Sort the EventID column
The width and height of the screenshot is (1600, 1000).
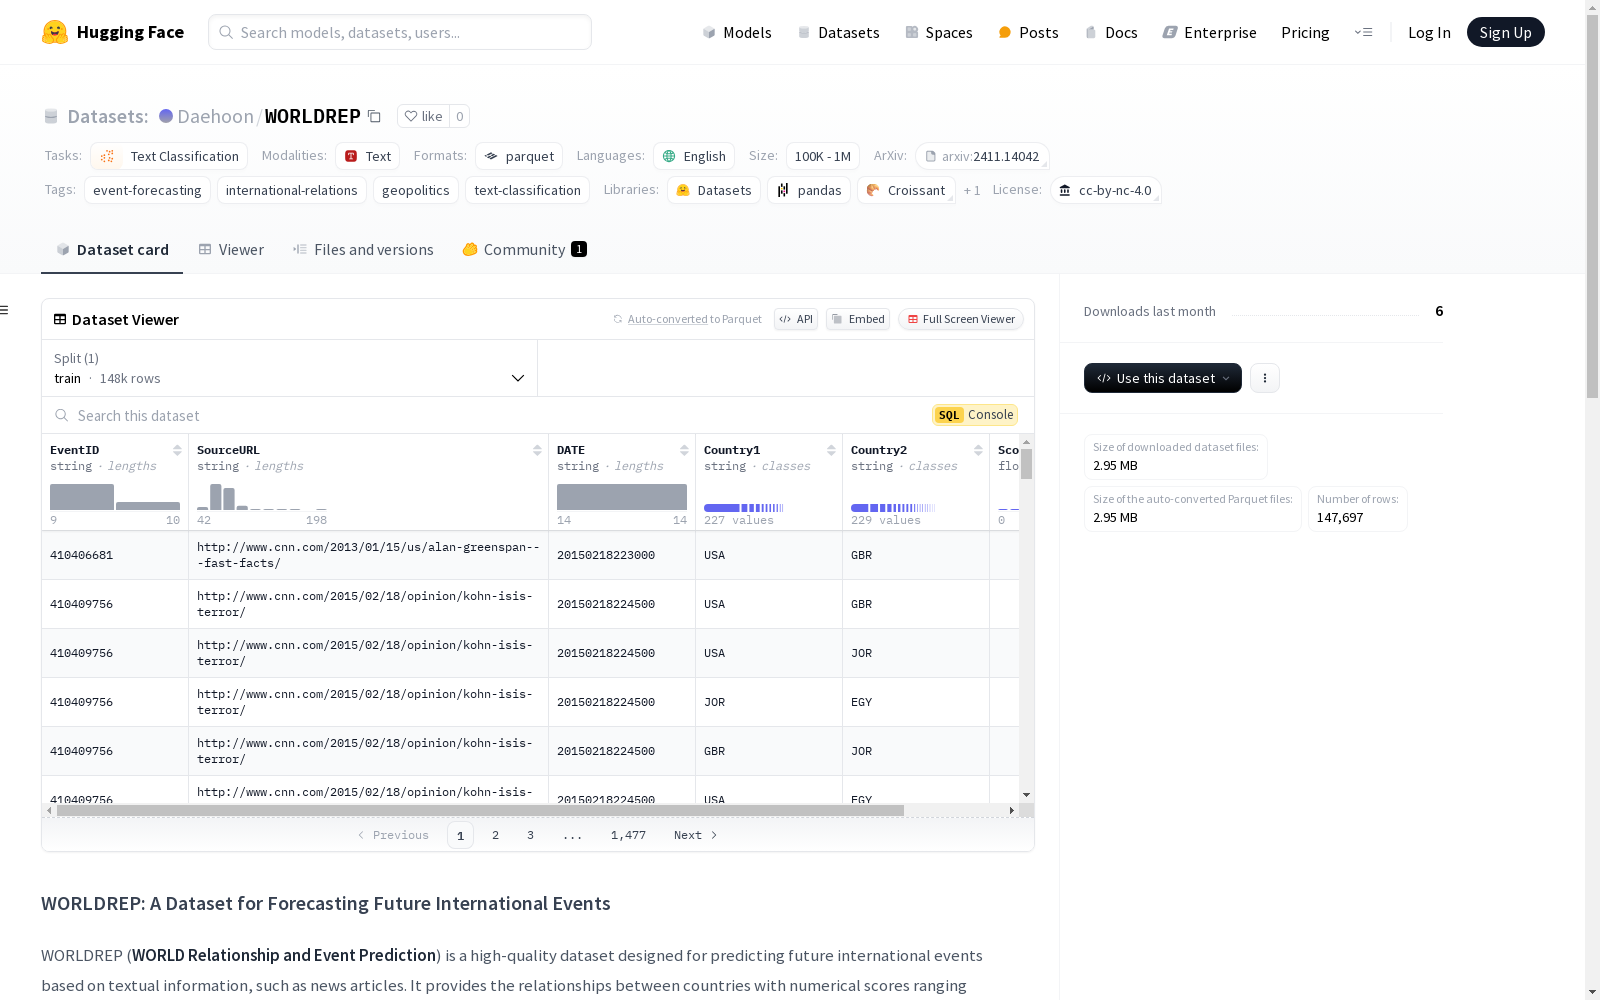pyautogui.click(x=177, y=450)
